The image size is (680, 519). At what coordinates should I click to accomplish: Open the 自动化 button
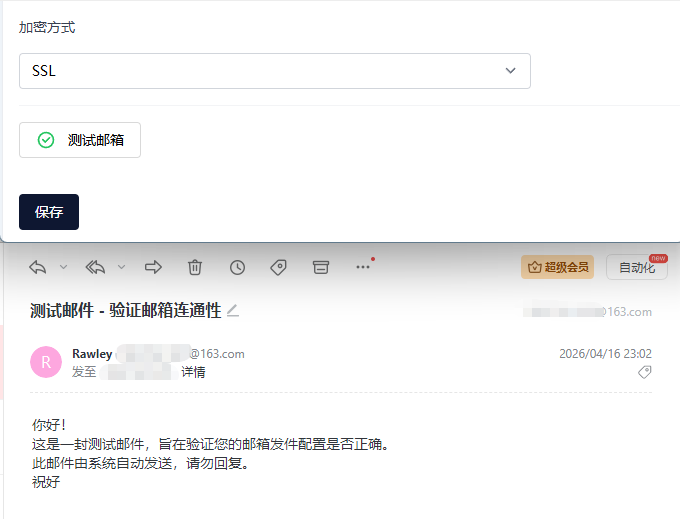pos(636,267)
